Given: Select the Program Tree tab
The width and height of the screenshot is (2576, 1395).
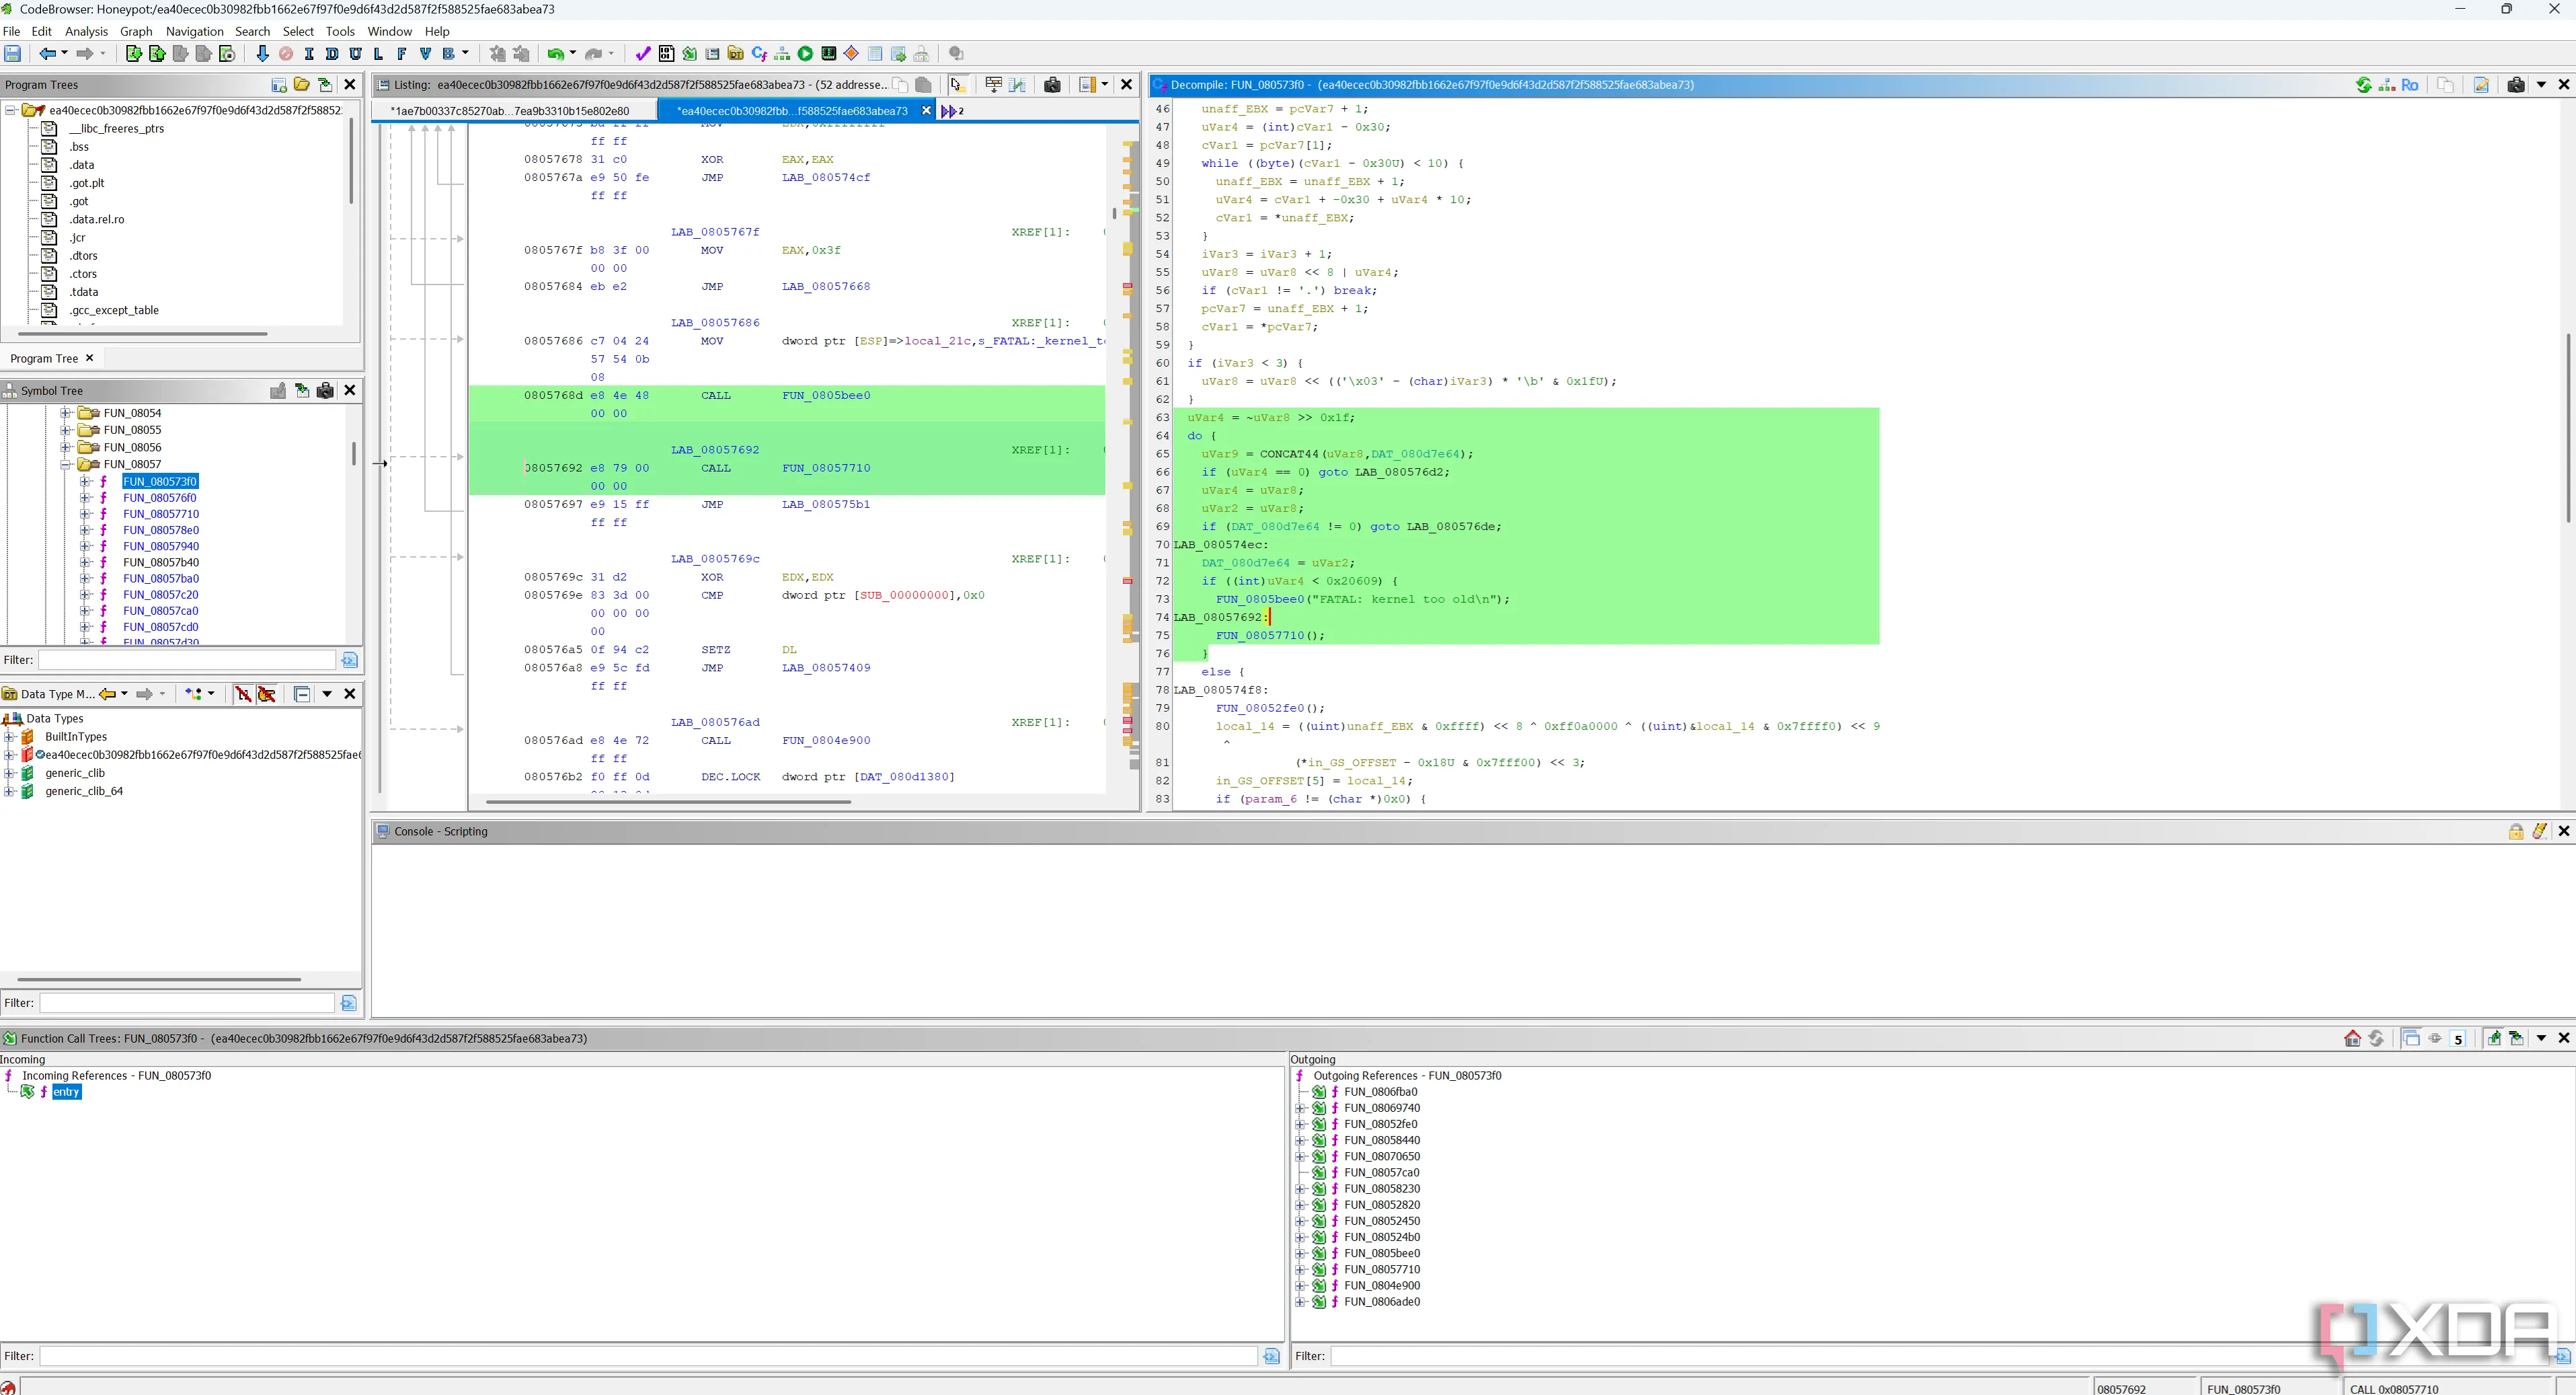Looking at the screenshot, I should (44, 358).
